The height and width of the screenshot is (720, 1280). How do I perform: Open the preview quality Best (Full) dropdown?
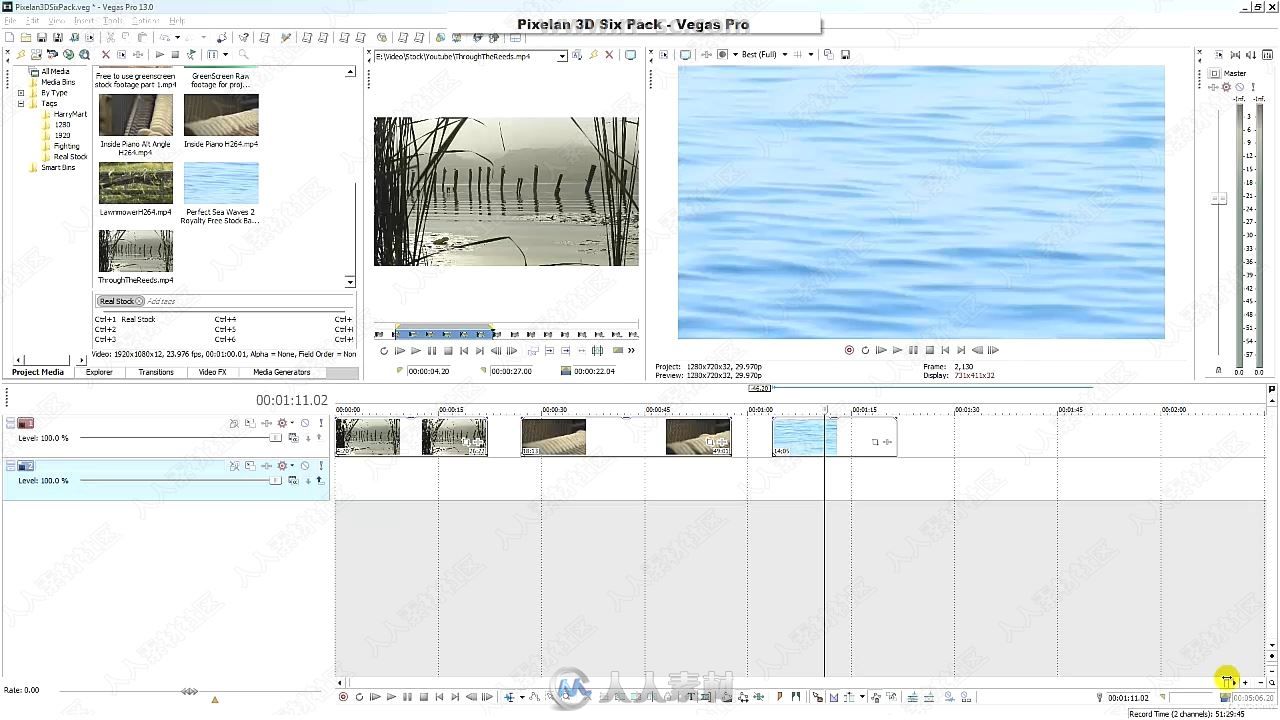click(x=785, y=54)
